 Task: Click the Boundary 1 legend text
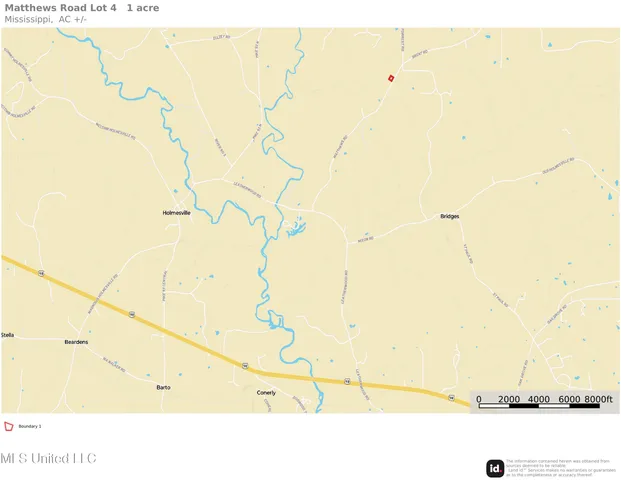point(30,427)
